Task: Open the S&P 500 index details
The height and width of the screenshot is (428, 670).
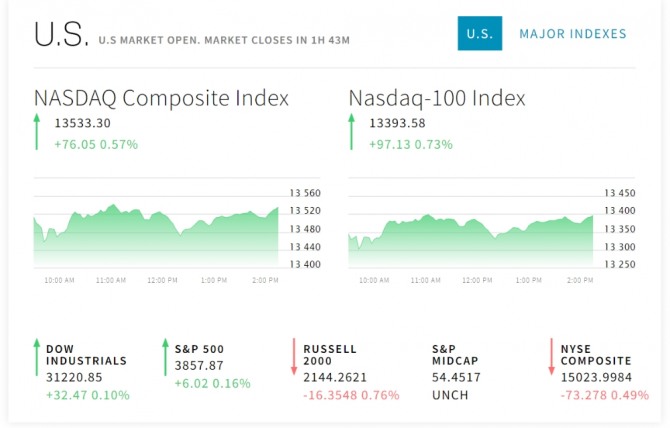Action: click(199, 349)
